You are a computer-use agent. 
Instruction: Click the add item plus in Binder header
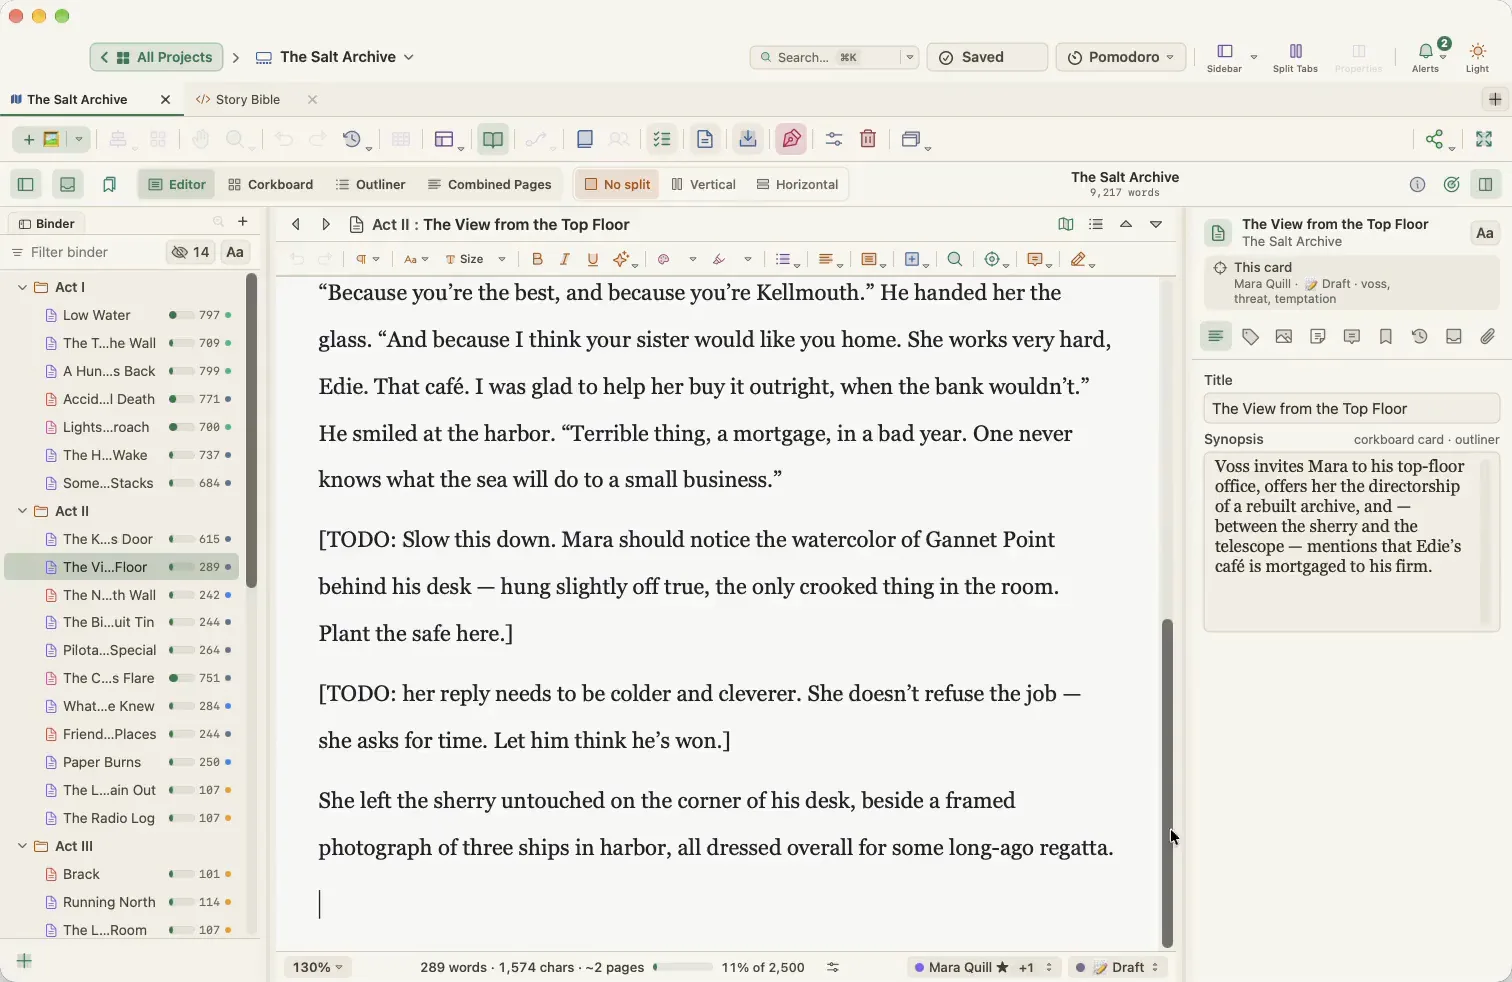click(242, 222)
